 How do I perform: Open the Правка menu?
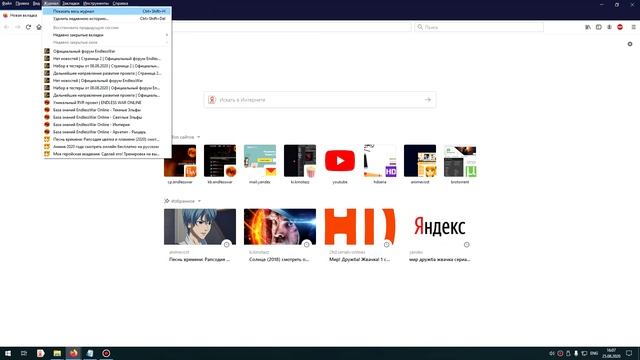click(22, 3)
